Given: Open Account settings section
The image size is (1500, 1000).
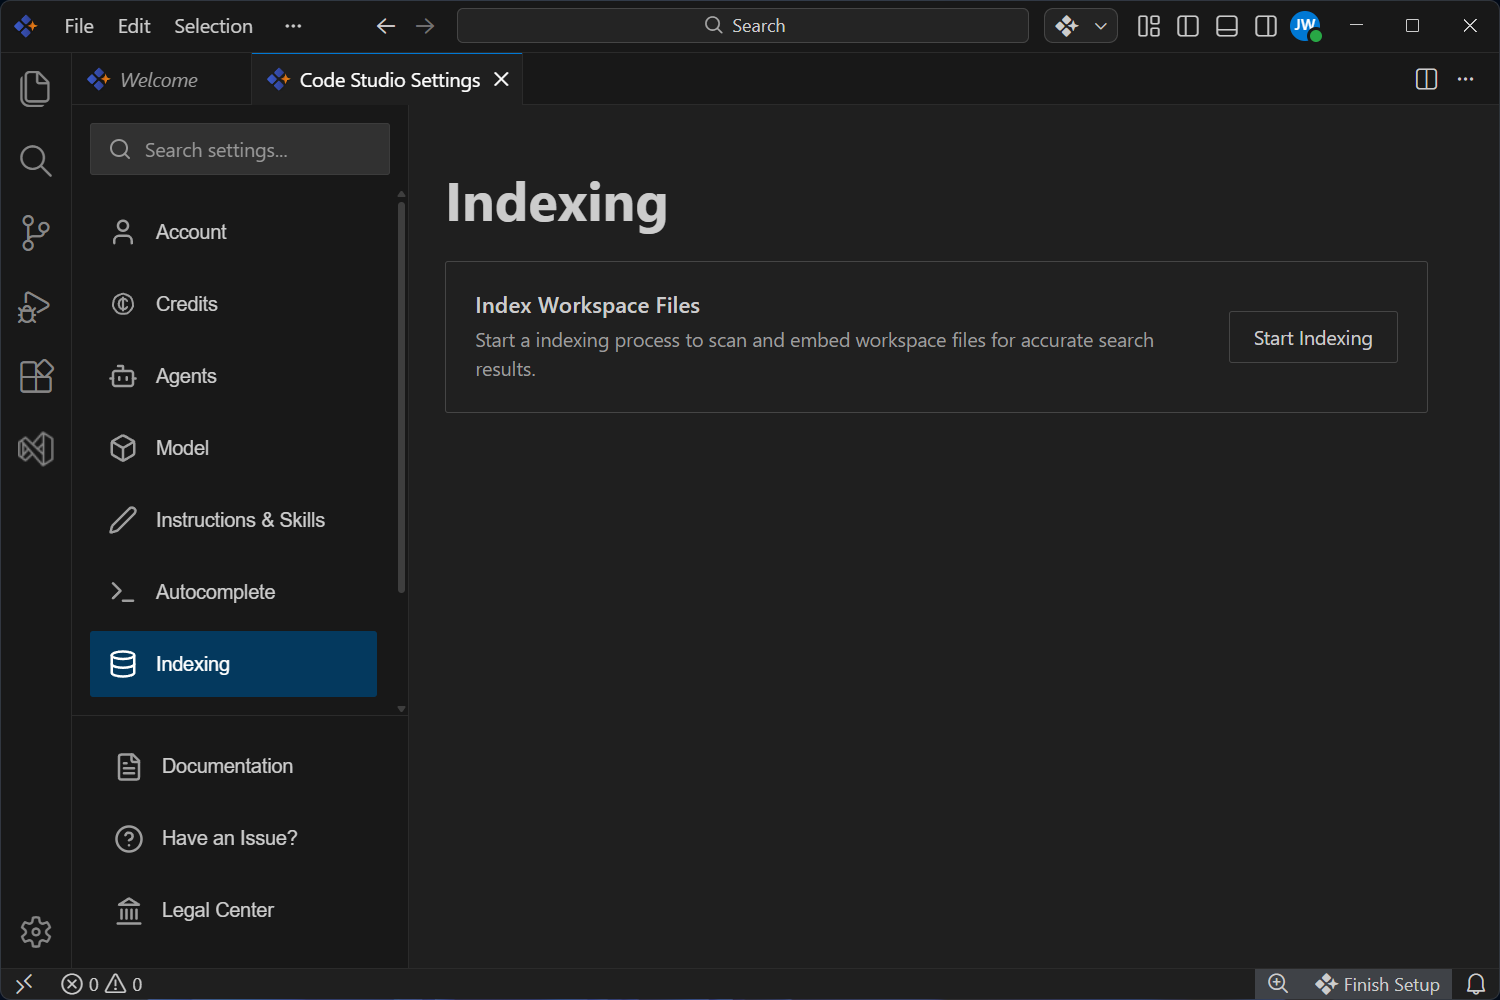Looking at the screenshot, I should [233, 232].
